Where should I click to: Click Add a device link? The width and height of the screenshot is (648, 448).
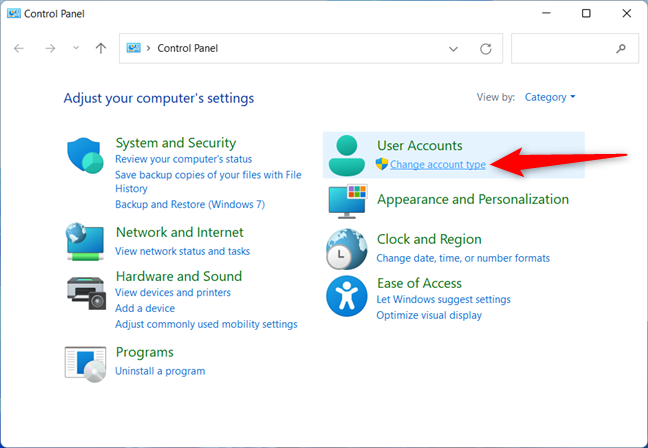point(145,308)
